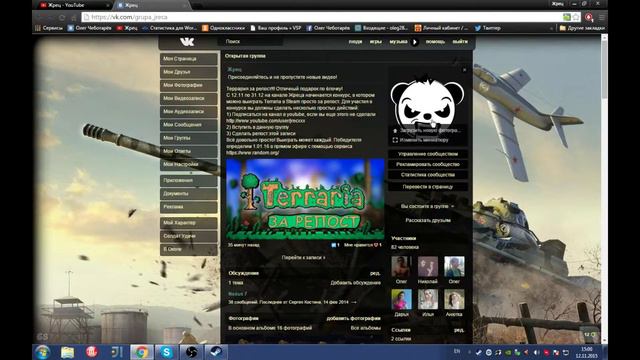The height and width of the screenshot is (360, 640).
Task: Click the panda group avatar
Action: (x=427, y=101)
